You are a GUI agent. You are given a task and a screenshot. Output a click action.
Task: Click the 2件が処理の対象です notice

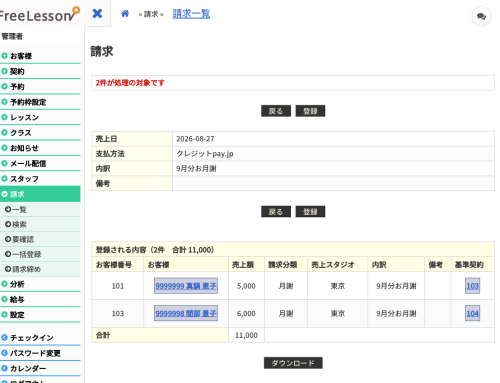pyautogui.click(x=130, y=83)
